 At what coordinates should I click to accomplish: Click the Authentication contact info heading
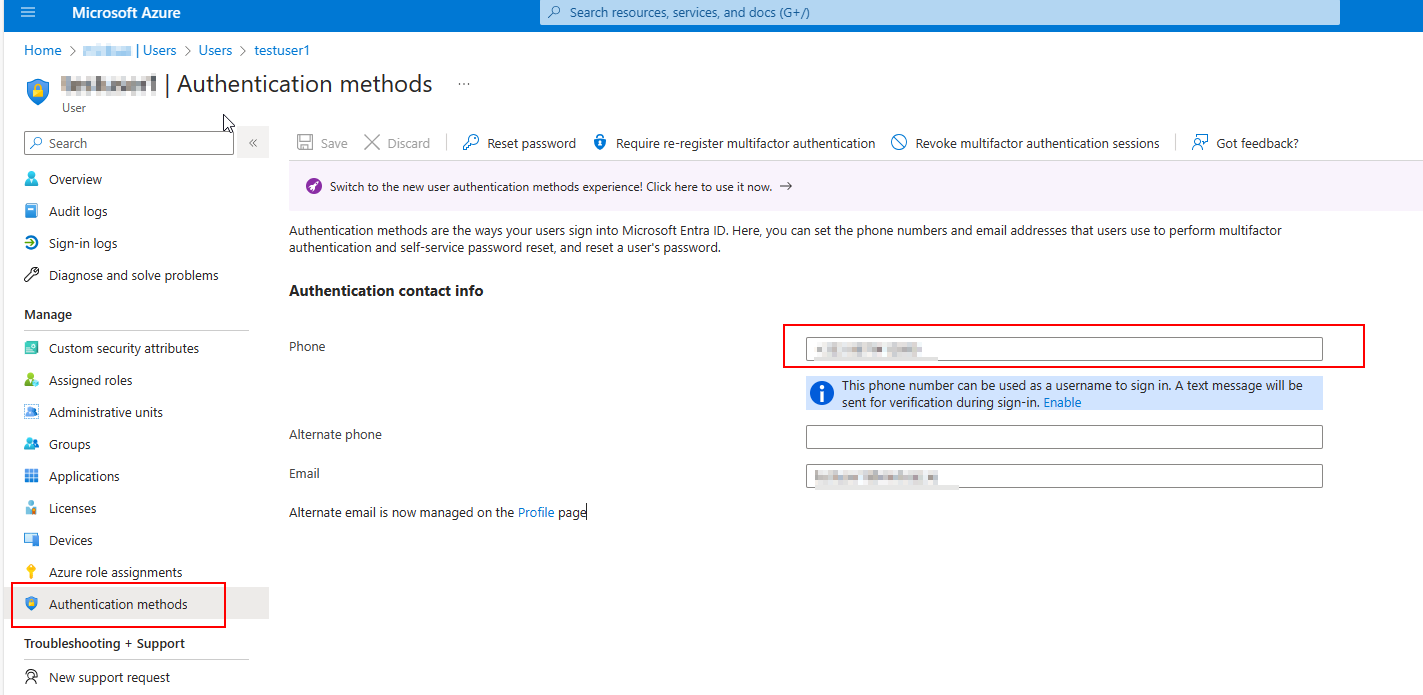[x=386, y=291]
